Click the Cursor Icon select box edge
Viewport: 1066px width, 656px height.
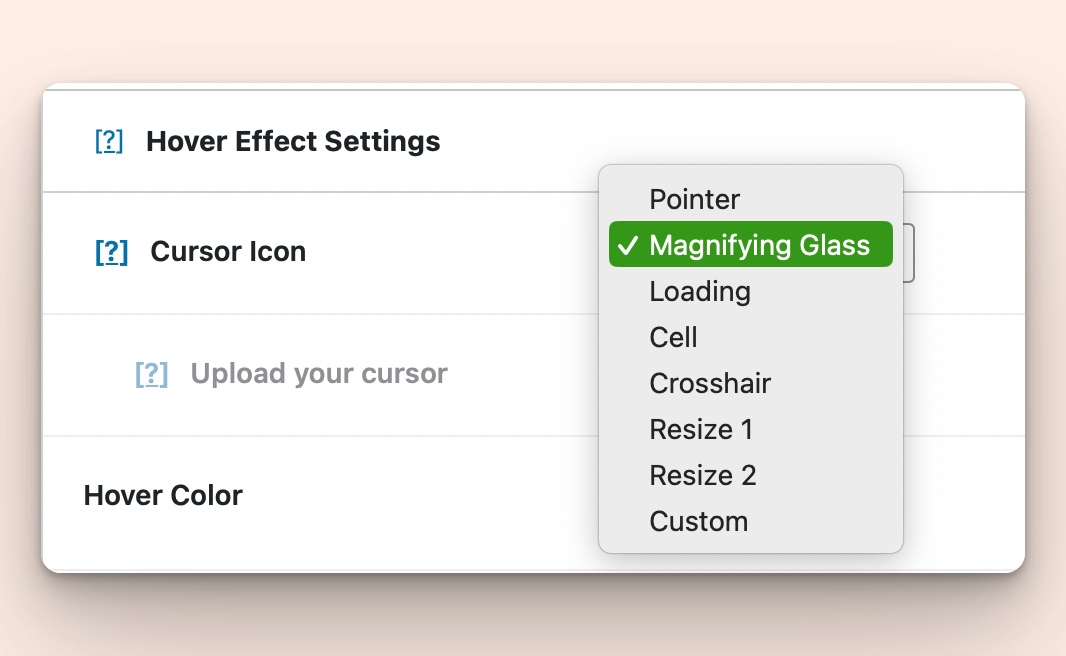(909, 252)
